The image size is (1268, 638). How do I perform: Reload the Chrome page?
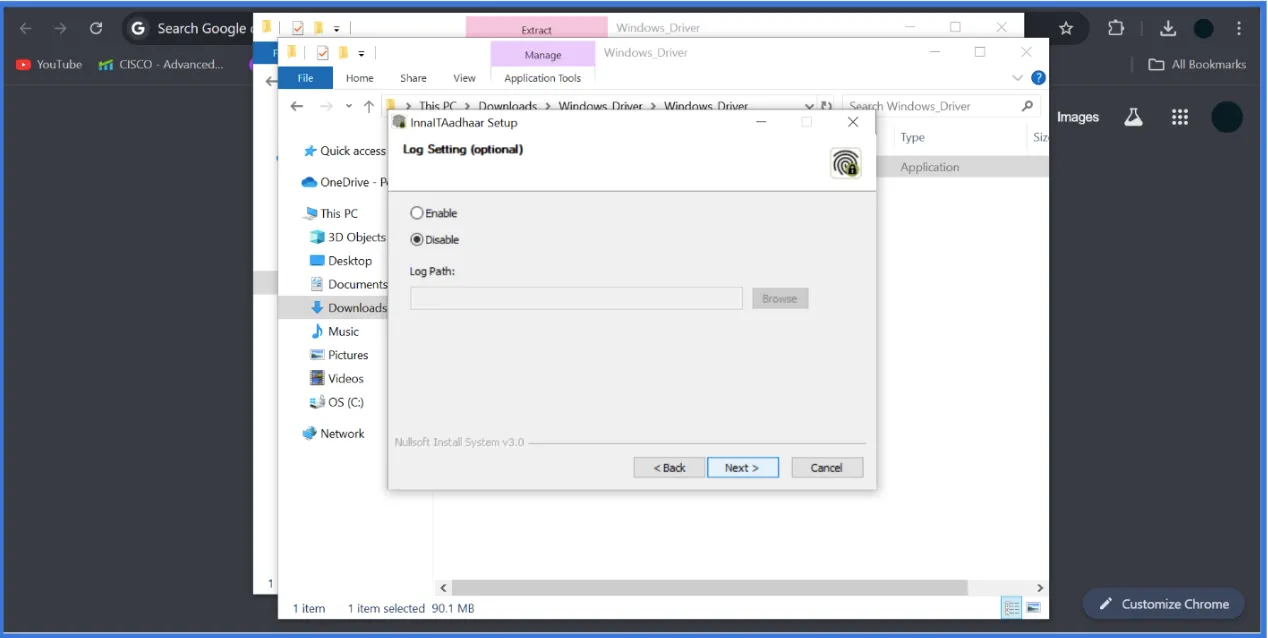click(x=96, y=29)
